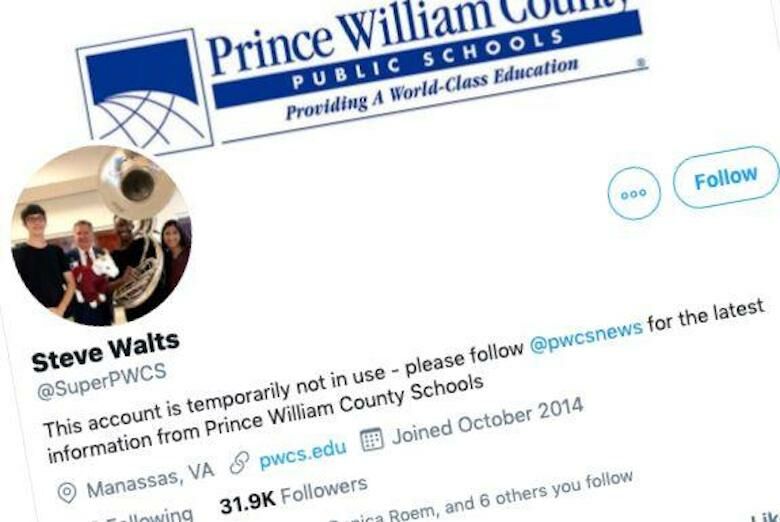Click the Manassas, VA location text

[150, 480]
